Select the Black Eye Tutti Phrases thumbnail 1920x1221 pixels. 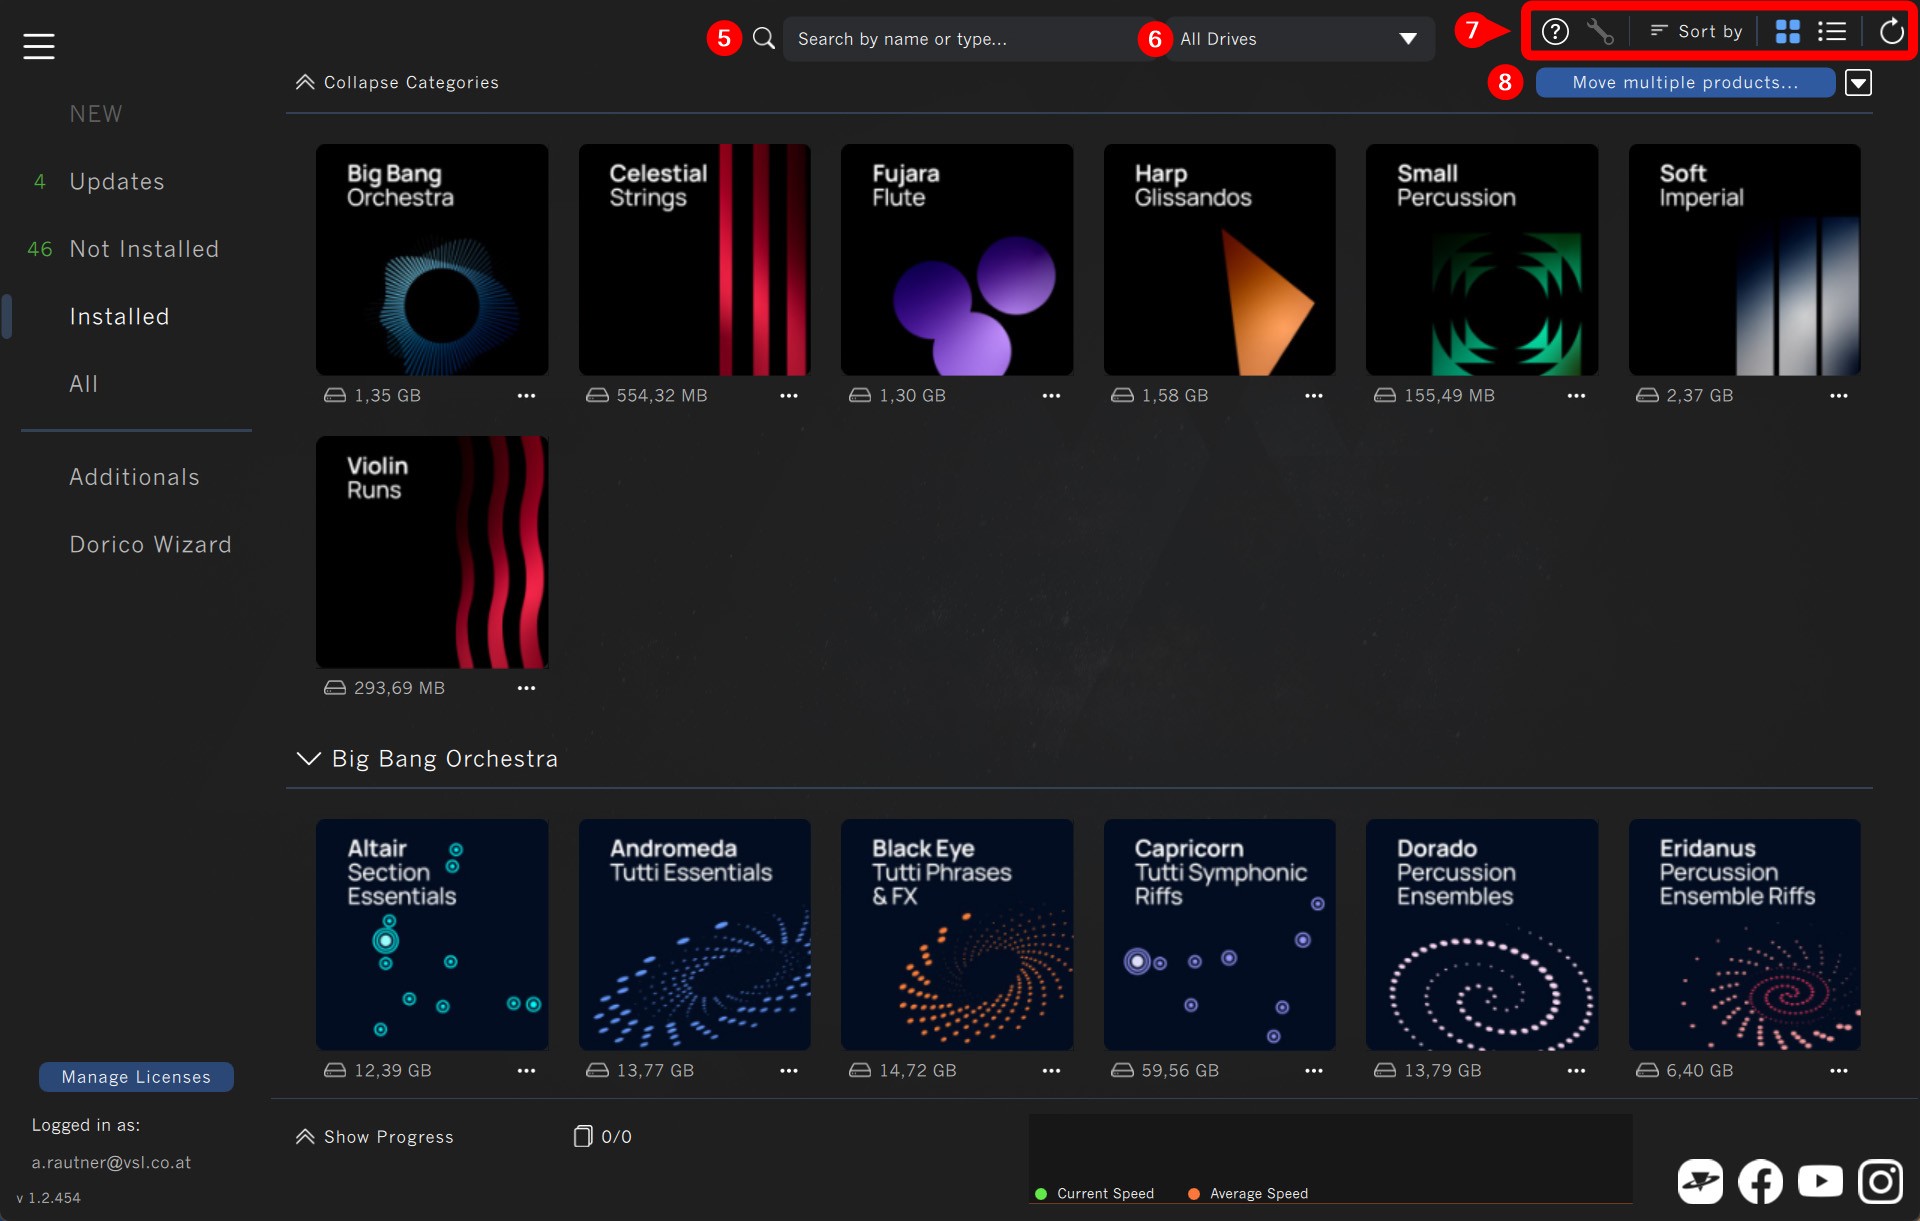pos(957,935)
